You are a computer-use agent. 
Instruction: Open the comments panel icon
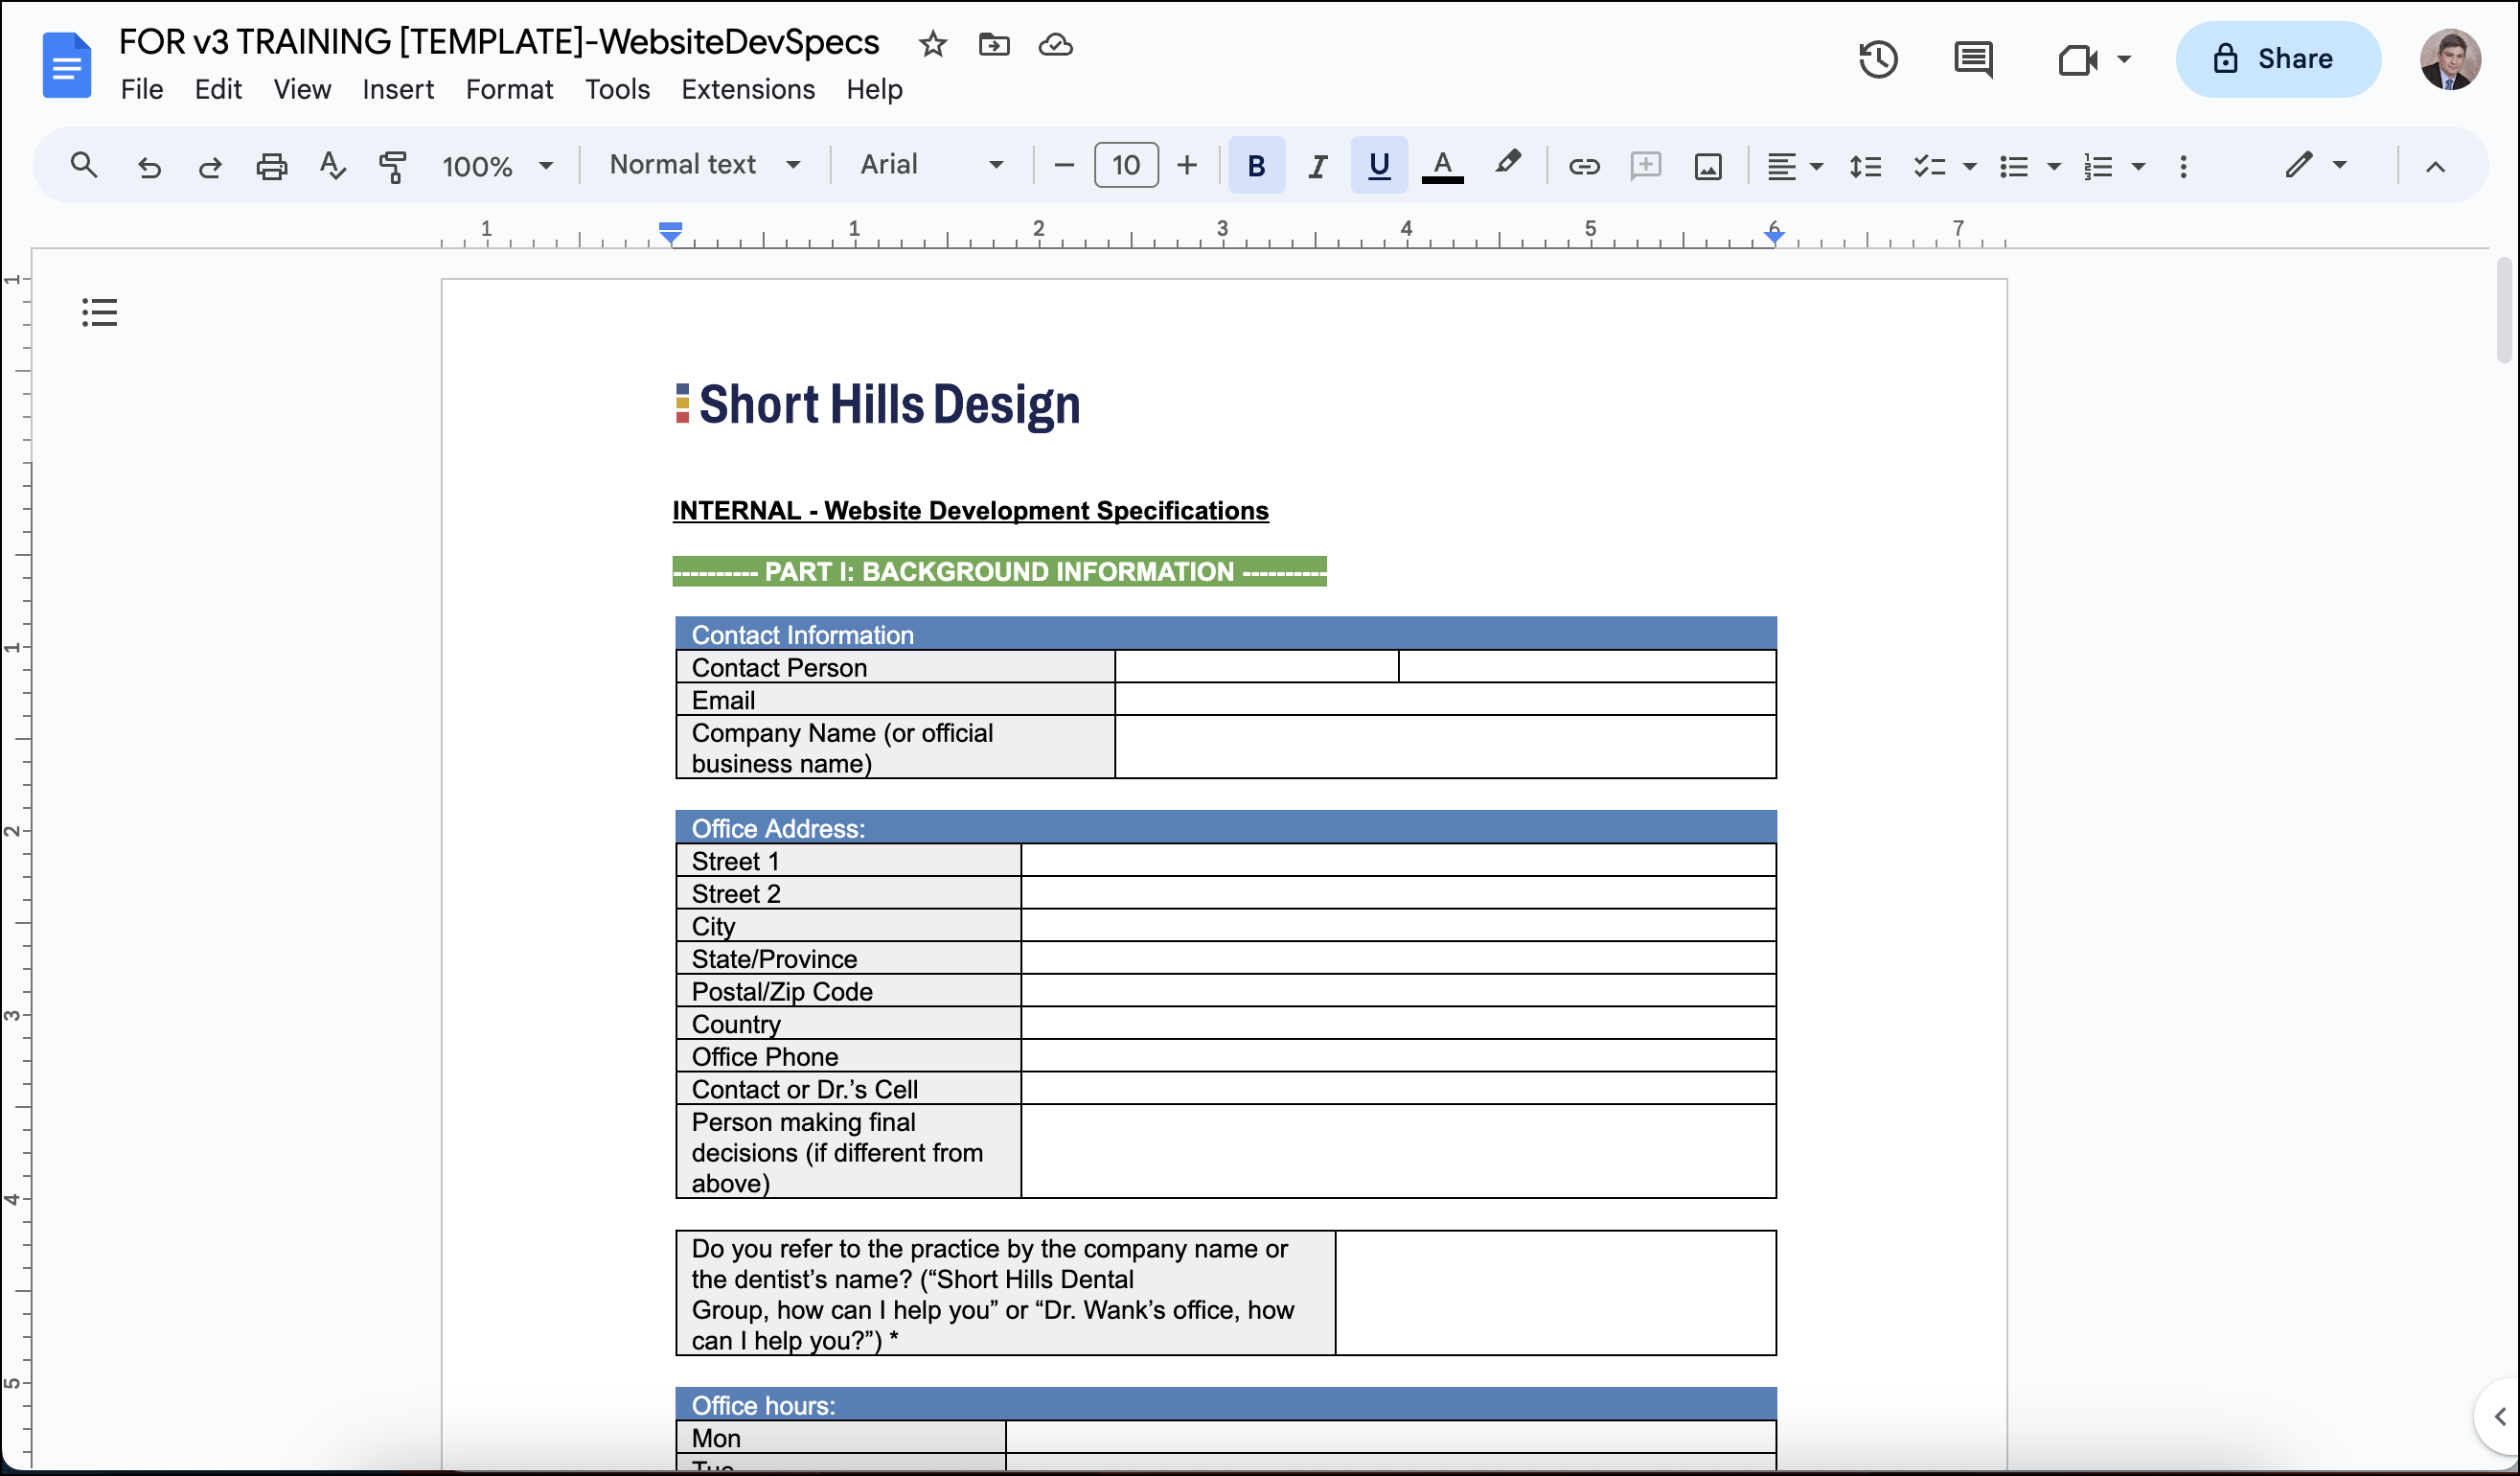click(1972, 59)
